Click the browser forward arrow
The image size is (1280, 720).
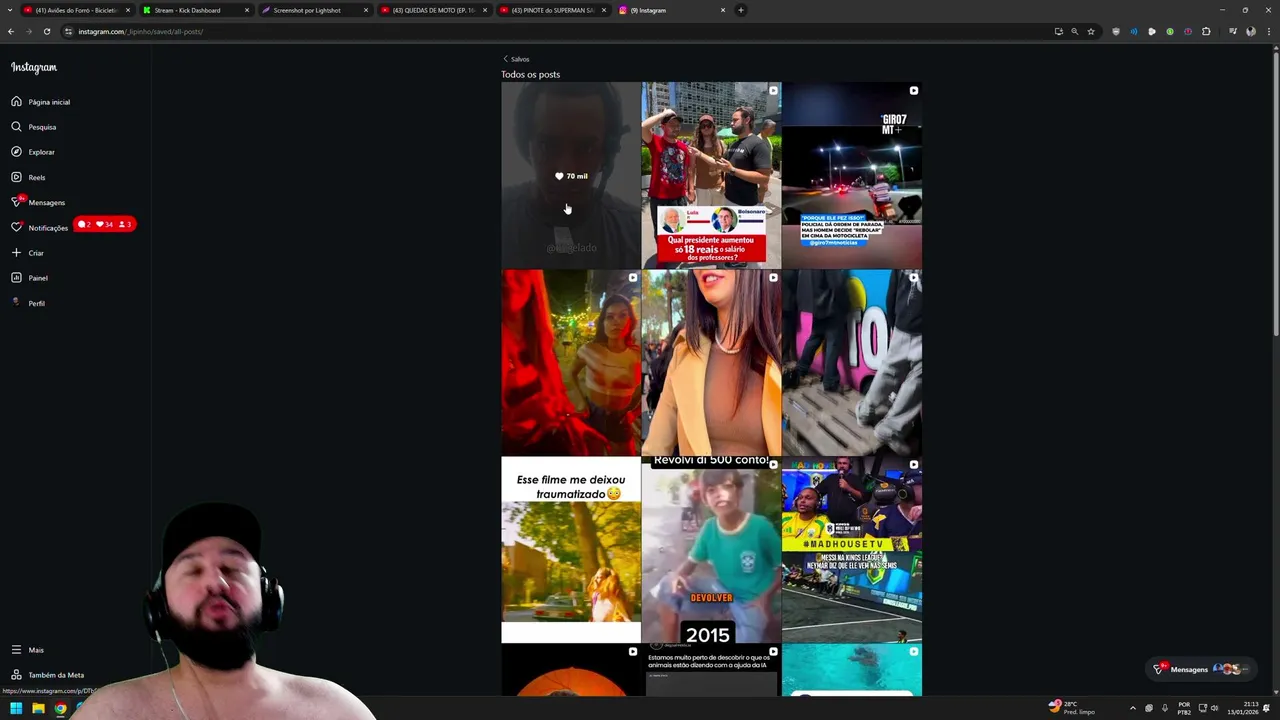click(28, 31)
